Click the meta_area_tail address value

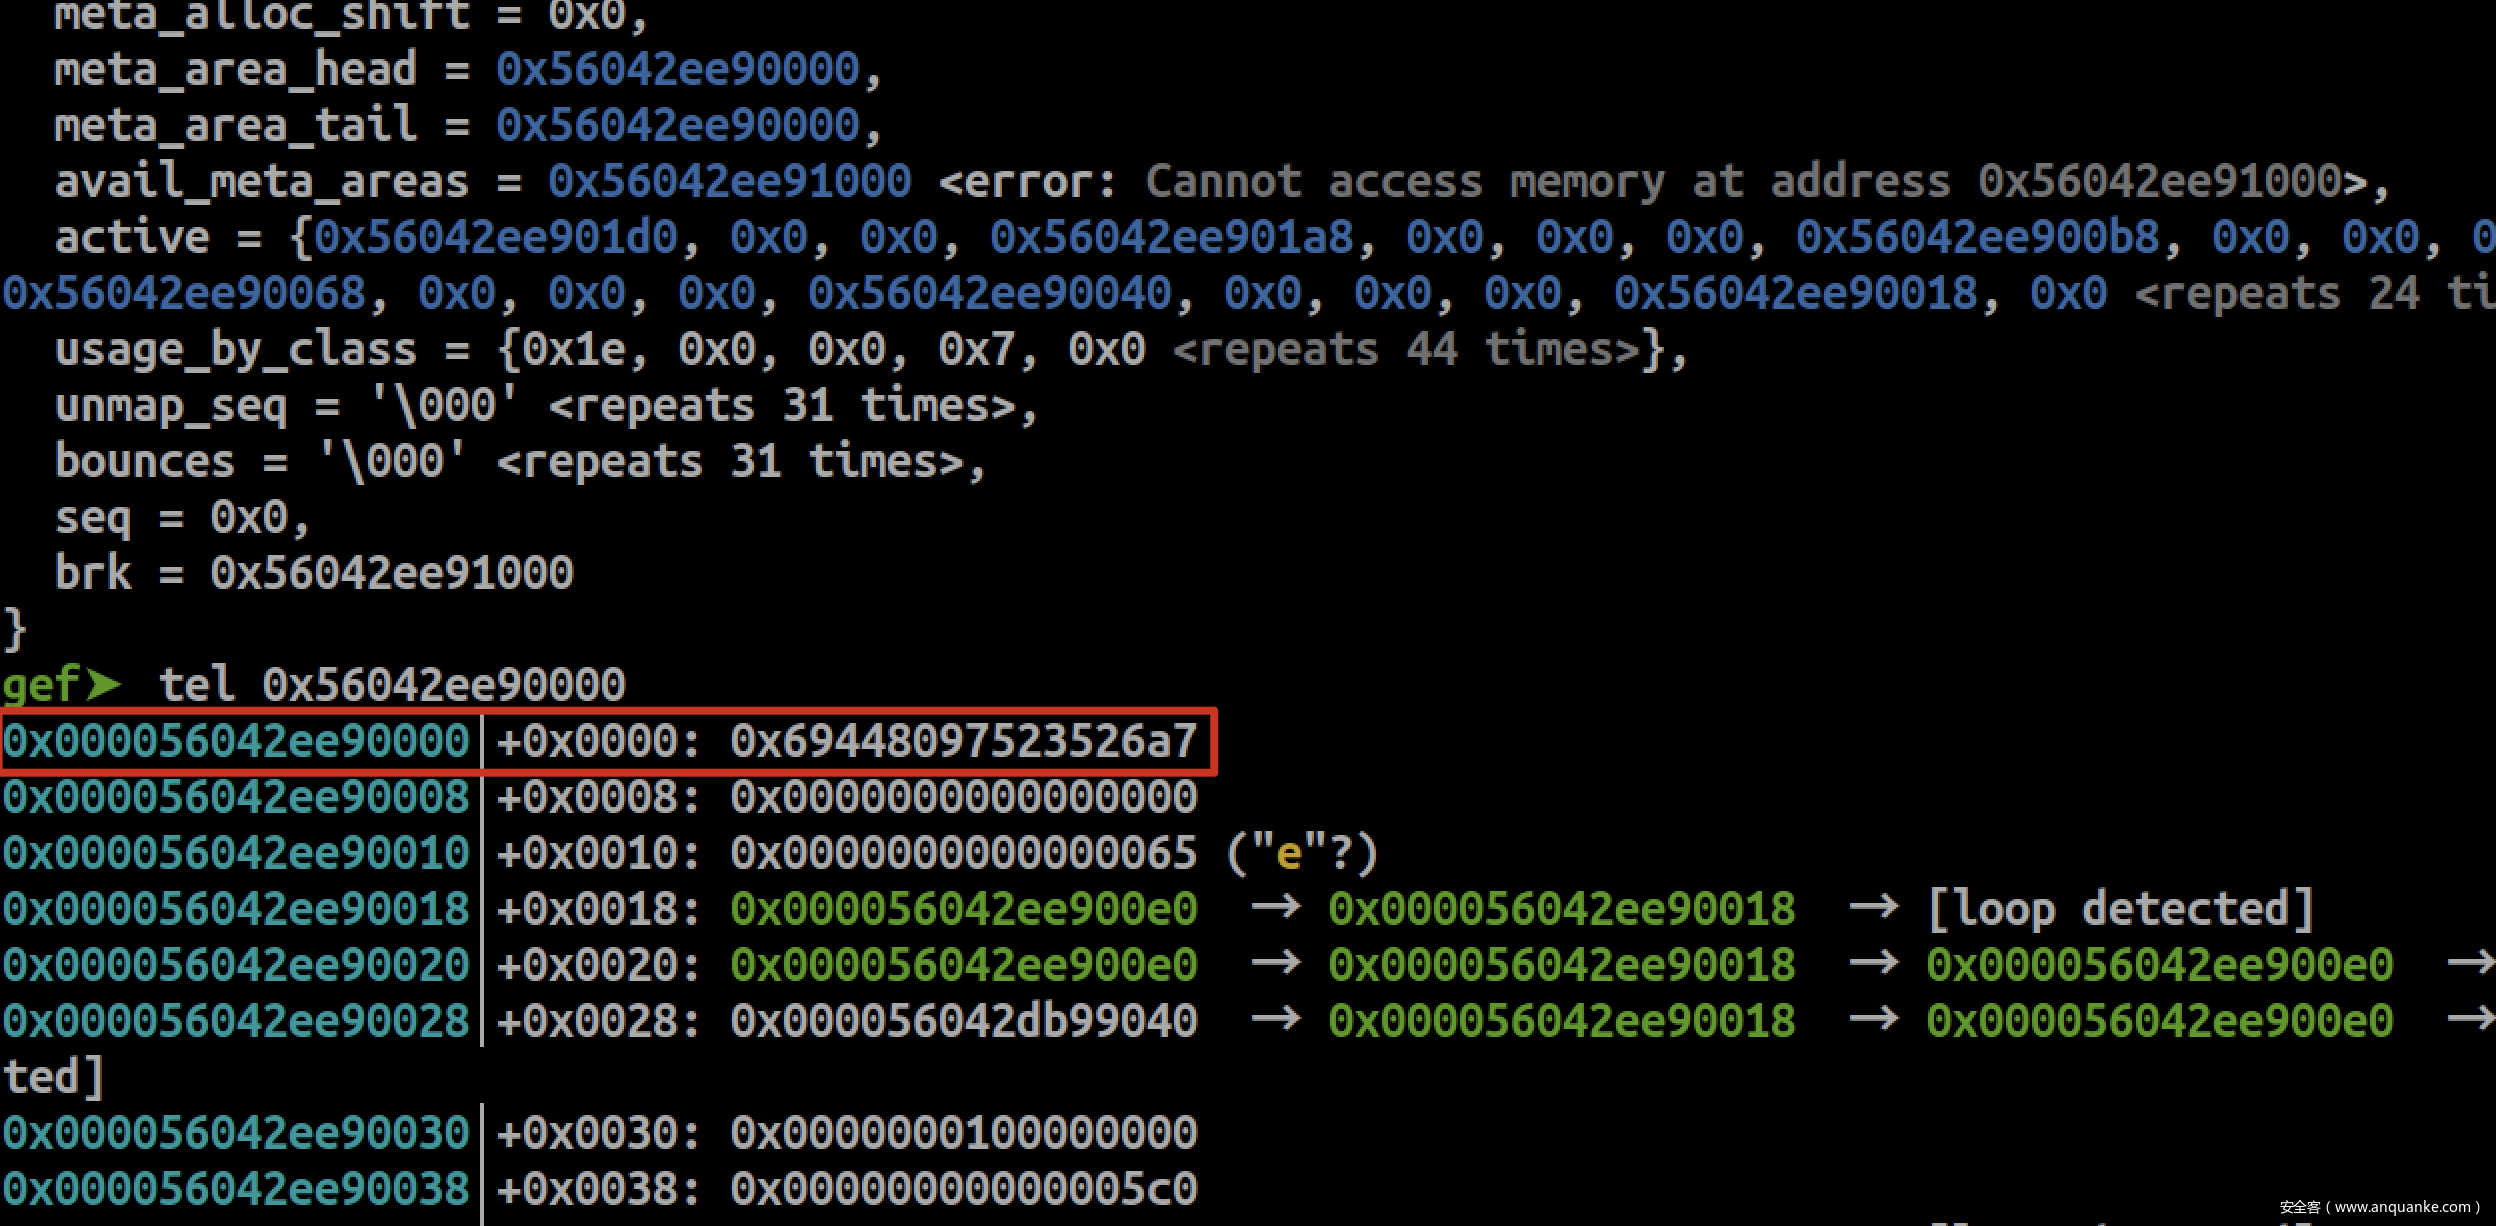678,126
